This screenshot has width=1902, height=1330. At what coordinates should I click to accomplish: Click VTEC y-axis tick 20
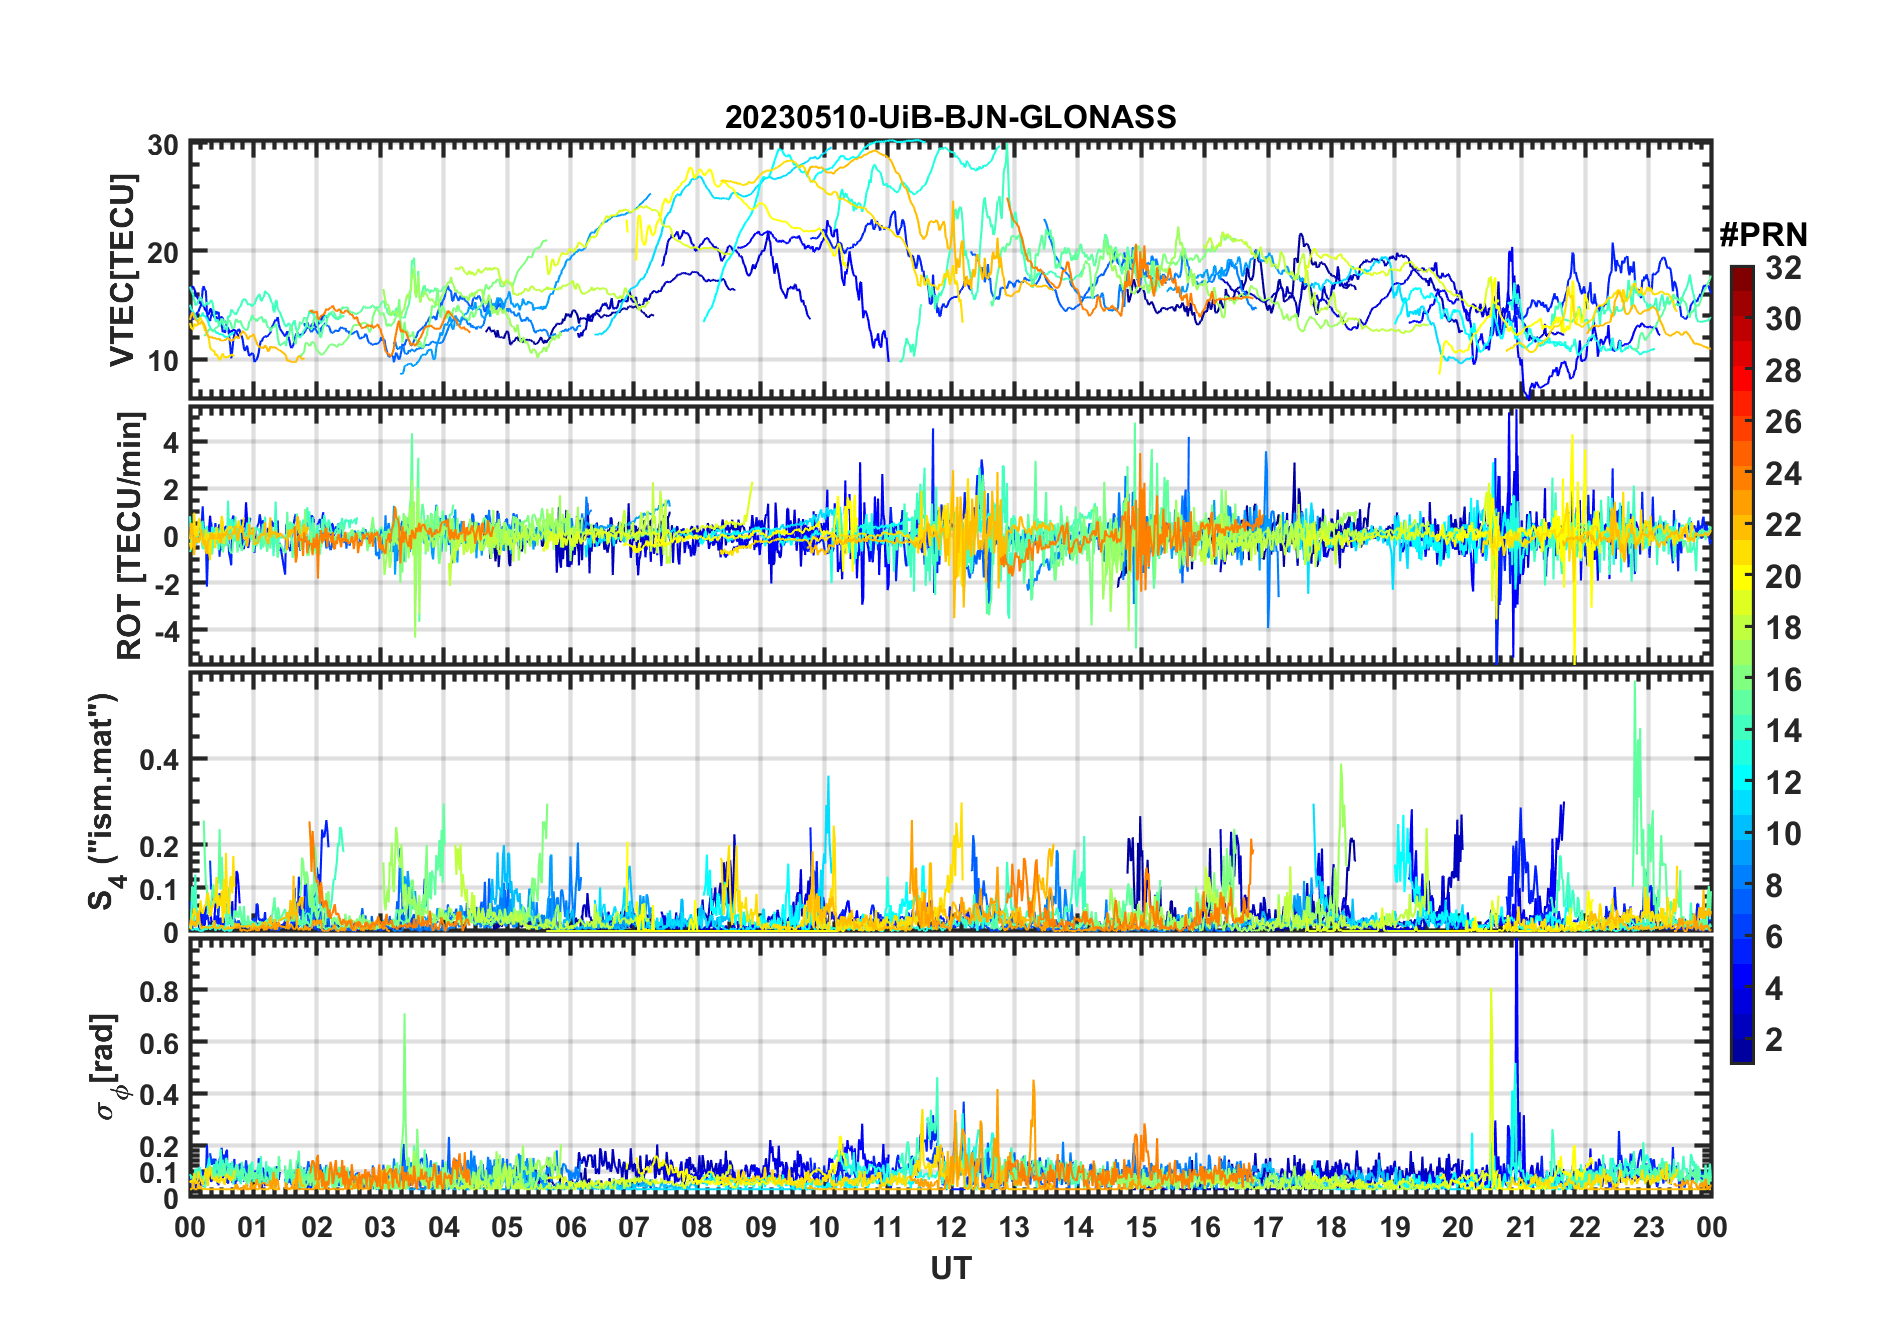coord(163,252)
